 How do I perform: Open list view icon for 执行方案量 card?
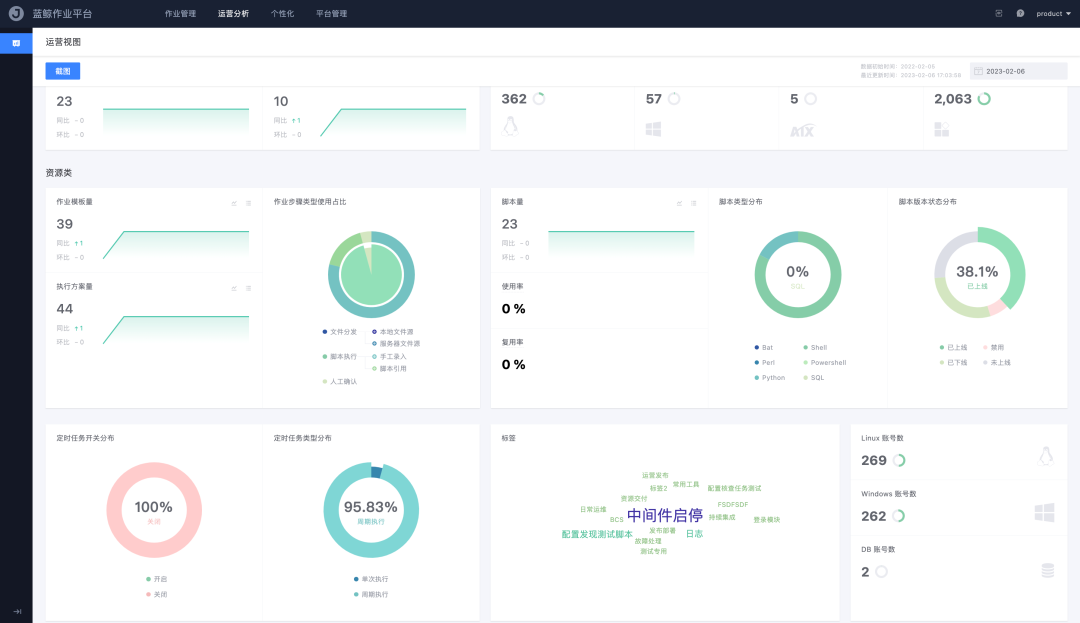click(249, 288)
